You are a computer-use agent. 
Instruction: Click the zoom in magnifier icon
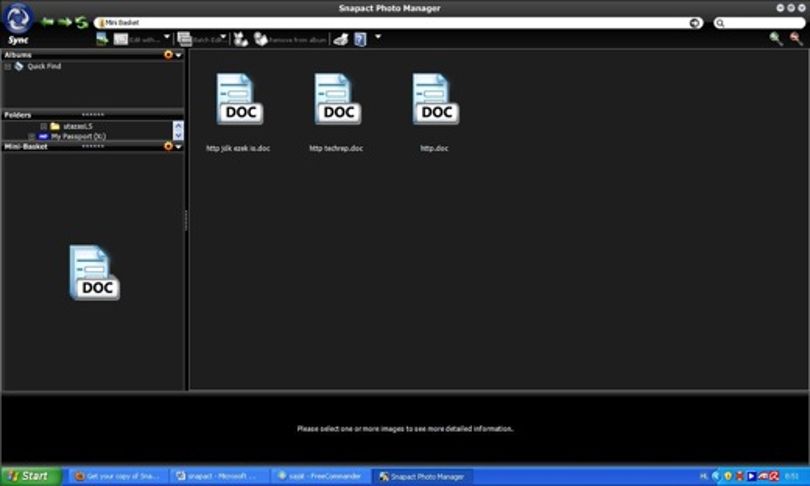(x=775, y=39)
